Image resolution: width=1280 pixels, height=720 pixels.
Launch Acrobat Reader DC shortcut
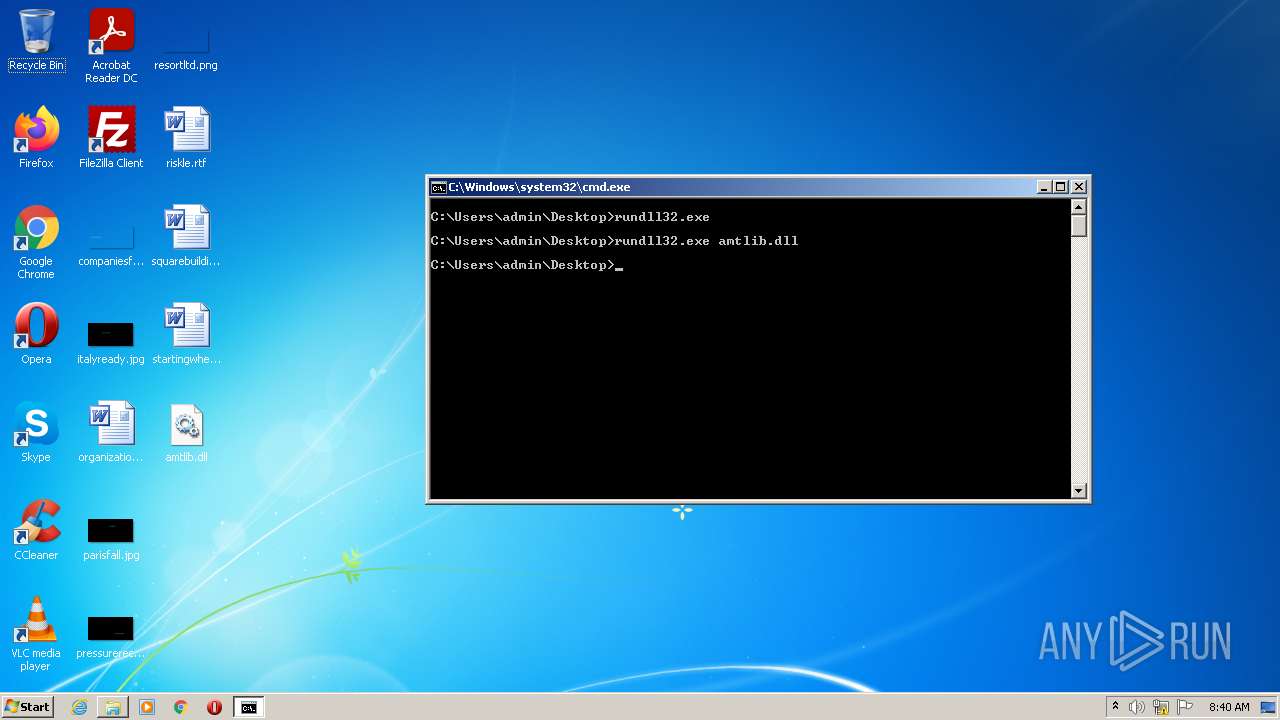tap(111, 46)
